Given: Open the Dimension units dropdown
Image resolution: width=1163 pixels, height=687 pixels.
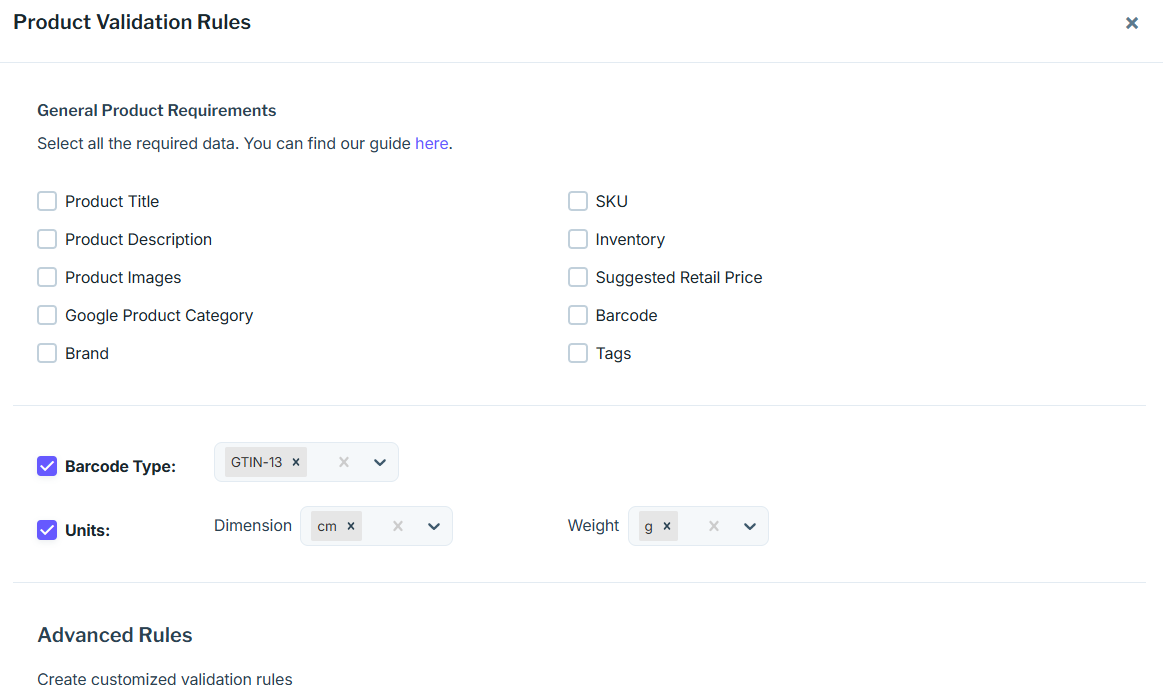Looking at the screenshot, I should click(x=434, y=526).
